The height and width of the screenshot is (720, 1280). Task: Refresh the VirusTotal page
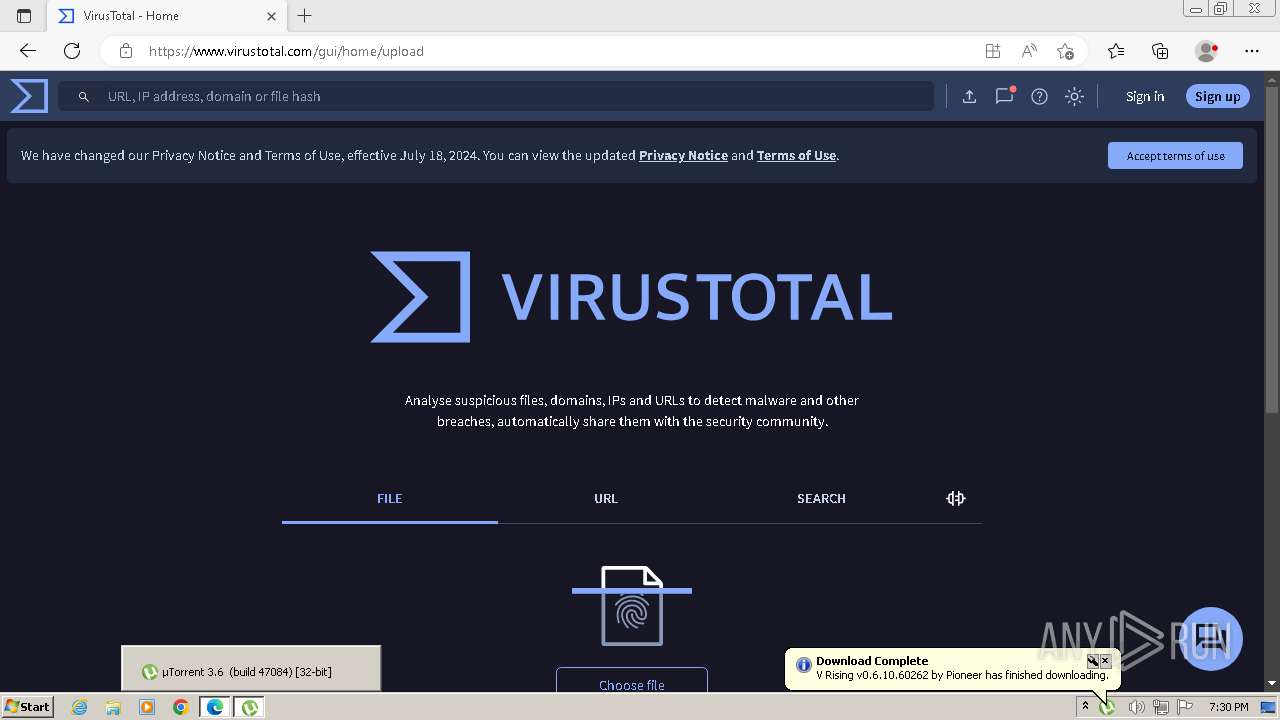[72, 51]
